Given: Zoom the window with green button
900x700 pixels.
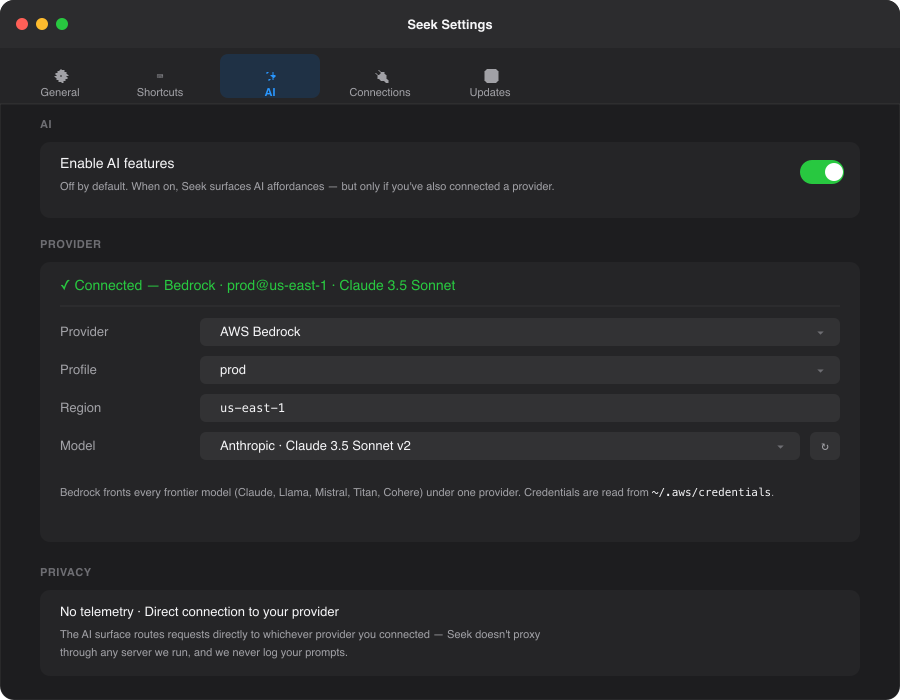Looking at the screenshot, I should click(x=62, y=24).
